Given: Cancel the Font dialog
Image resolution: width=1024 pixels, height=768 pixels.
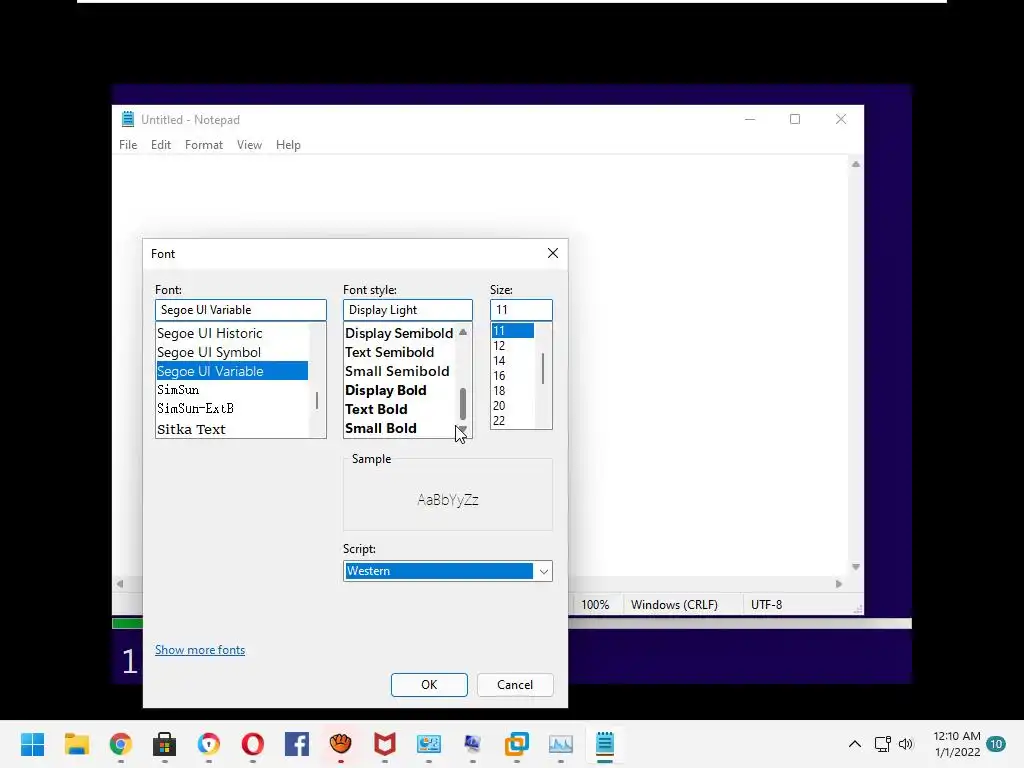Looking at the screenshot, I should tap(515, 684).
